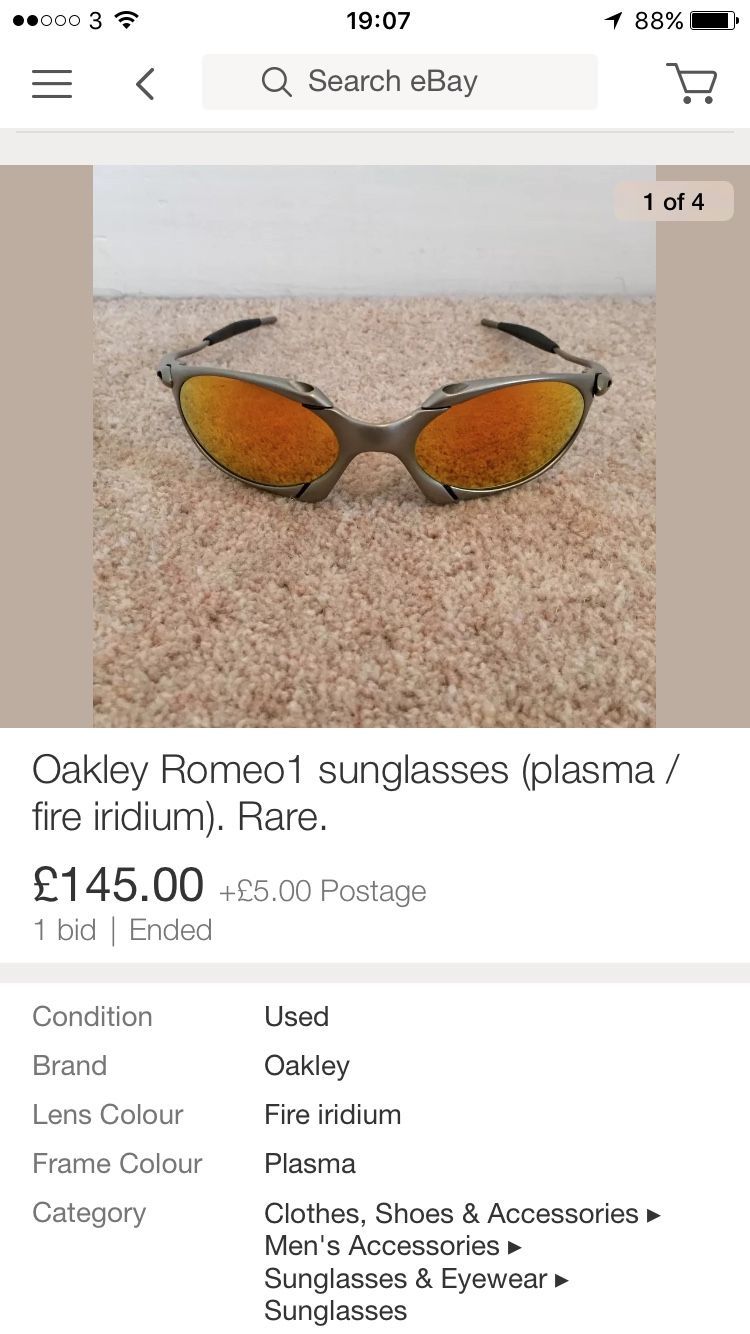Viewport: 750px width, 1334px height.
Task: Tap the arrow after Sunglasses & Eyewear
Action: [562, 1280]
